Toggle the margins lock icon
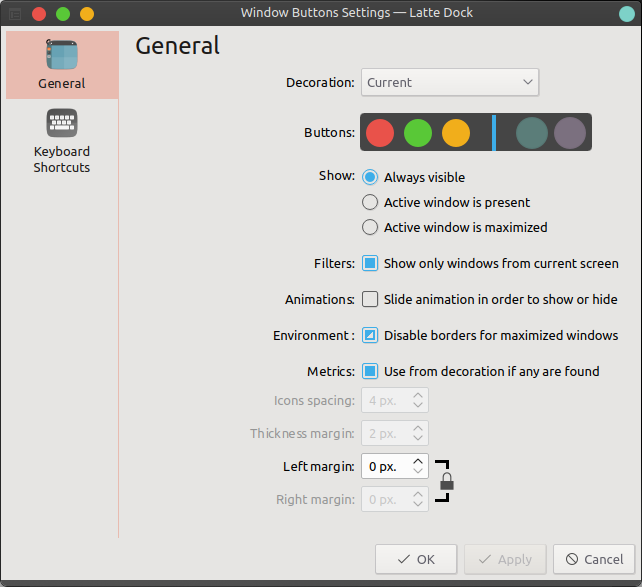Viewport: 642px width, 587px height. [447, 483]
